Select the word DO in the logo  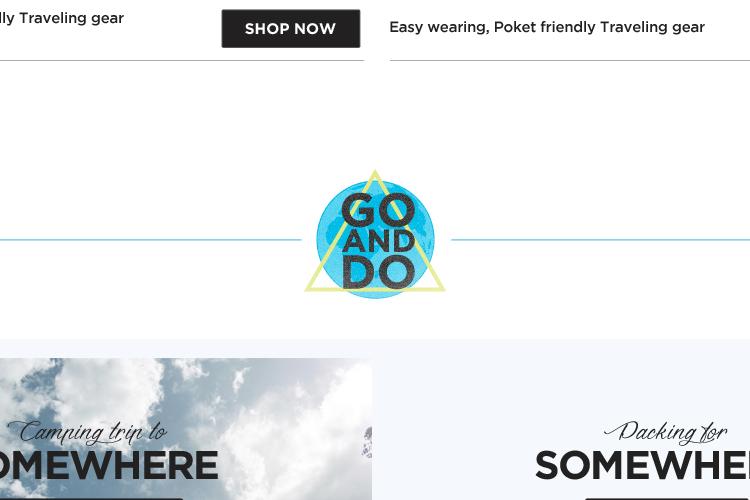coord(378,272)
